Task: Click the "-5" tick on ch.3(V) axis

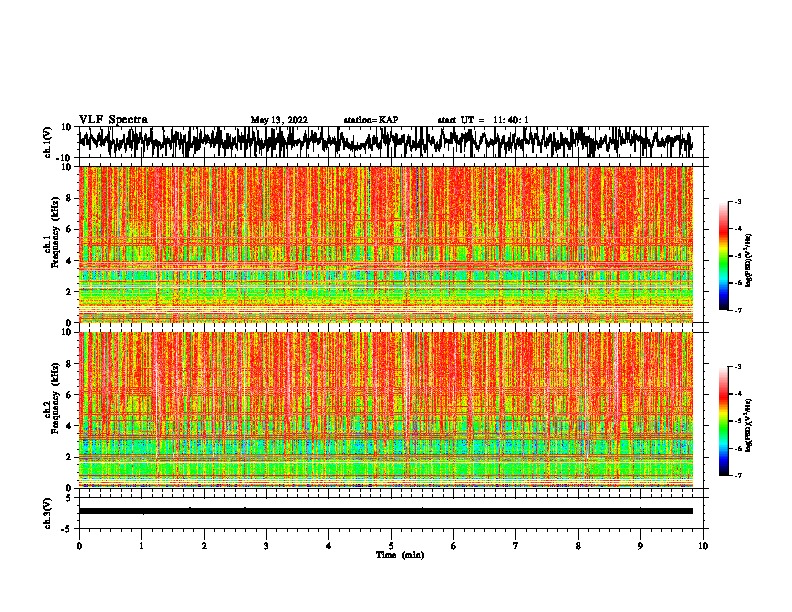Action: pyautogui.click(x=67, y=529)
